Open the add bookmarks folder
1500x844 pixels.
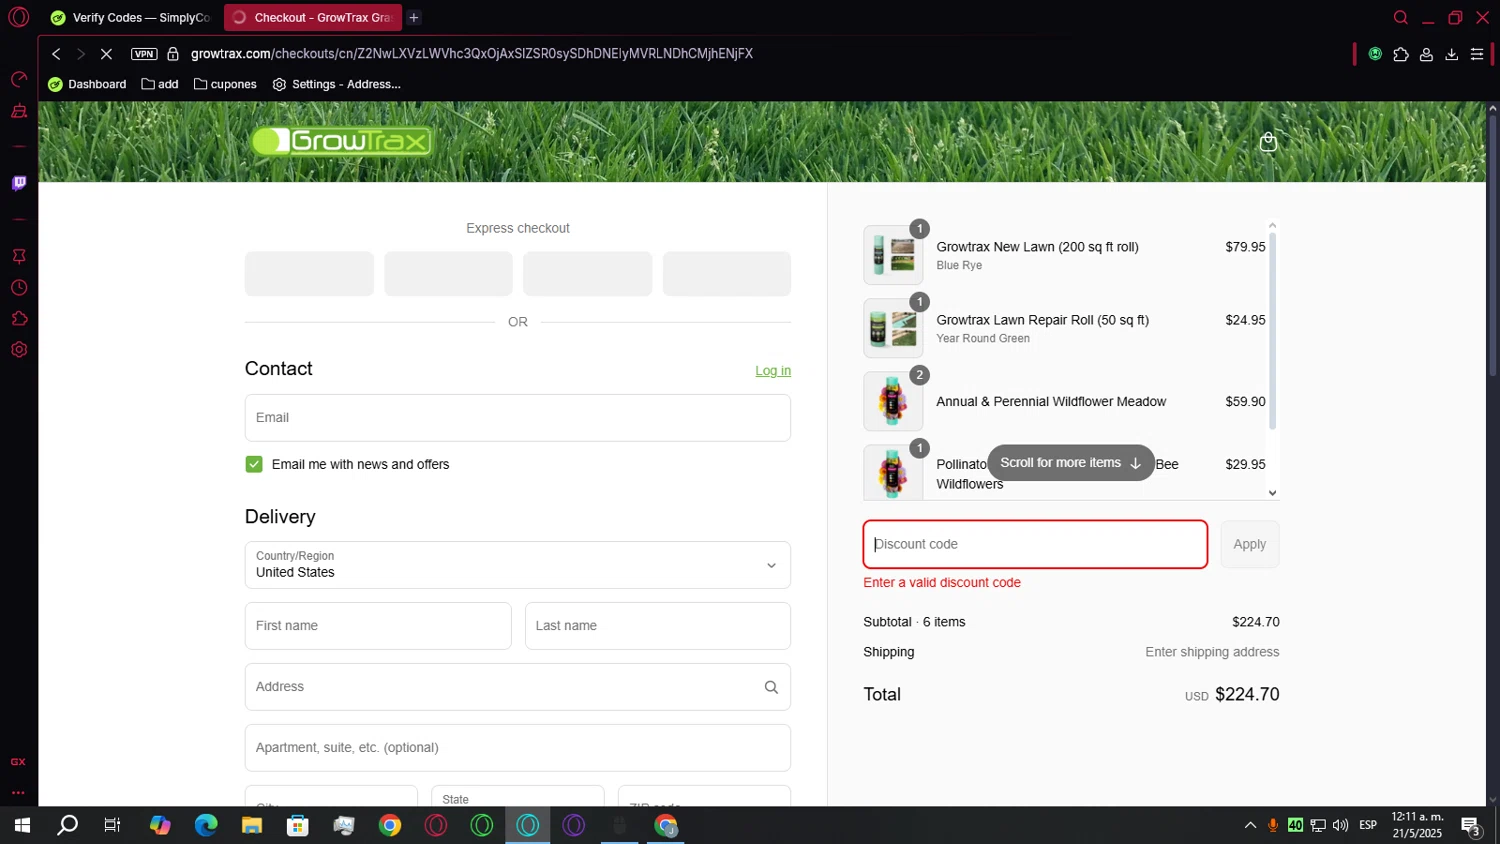[160, 84]
